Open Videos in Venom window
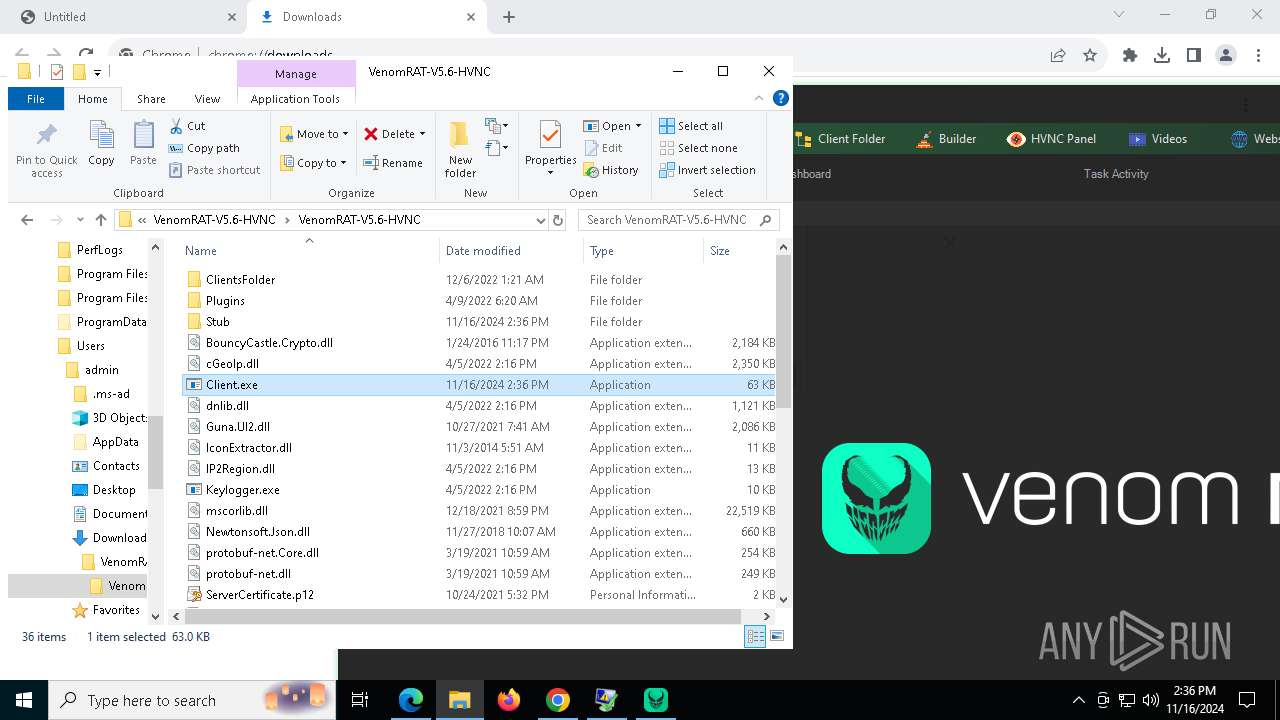 coord(1158,139)
